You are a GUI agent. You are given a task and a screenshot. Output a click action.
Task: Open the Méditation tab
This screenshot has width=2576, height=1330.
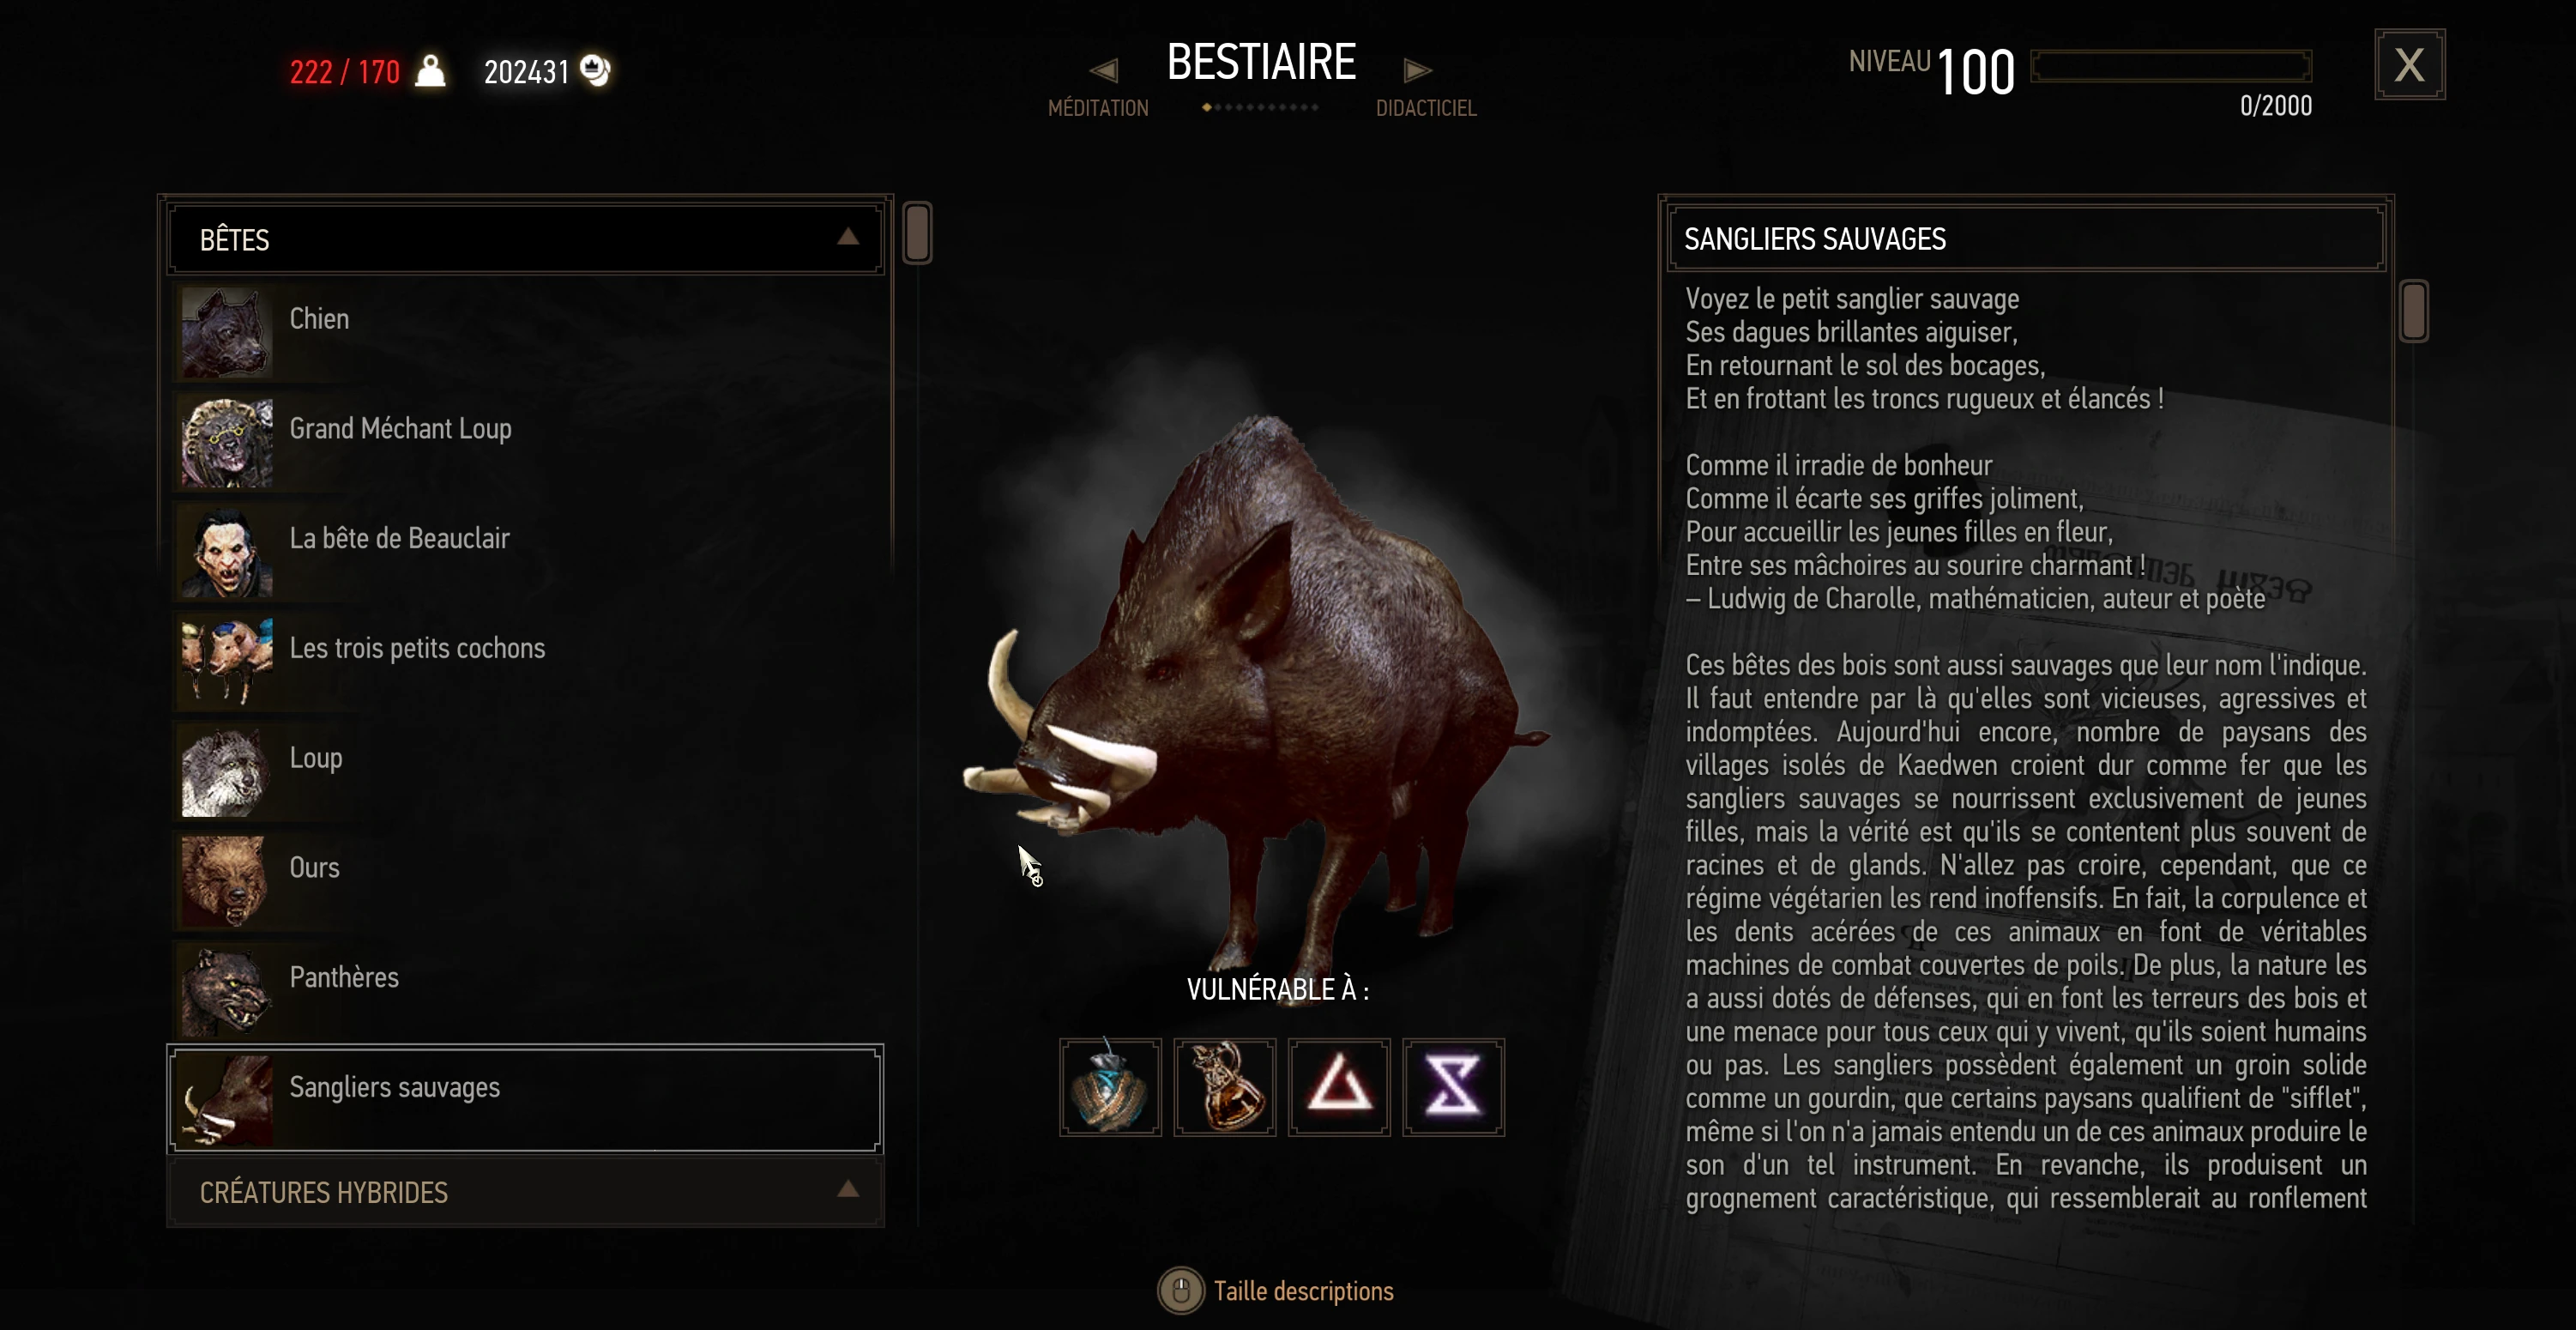1098,108
